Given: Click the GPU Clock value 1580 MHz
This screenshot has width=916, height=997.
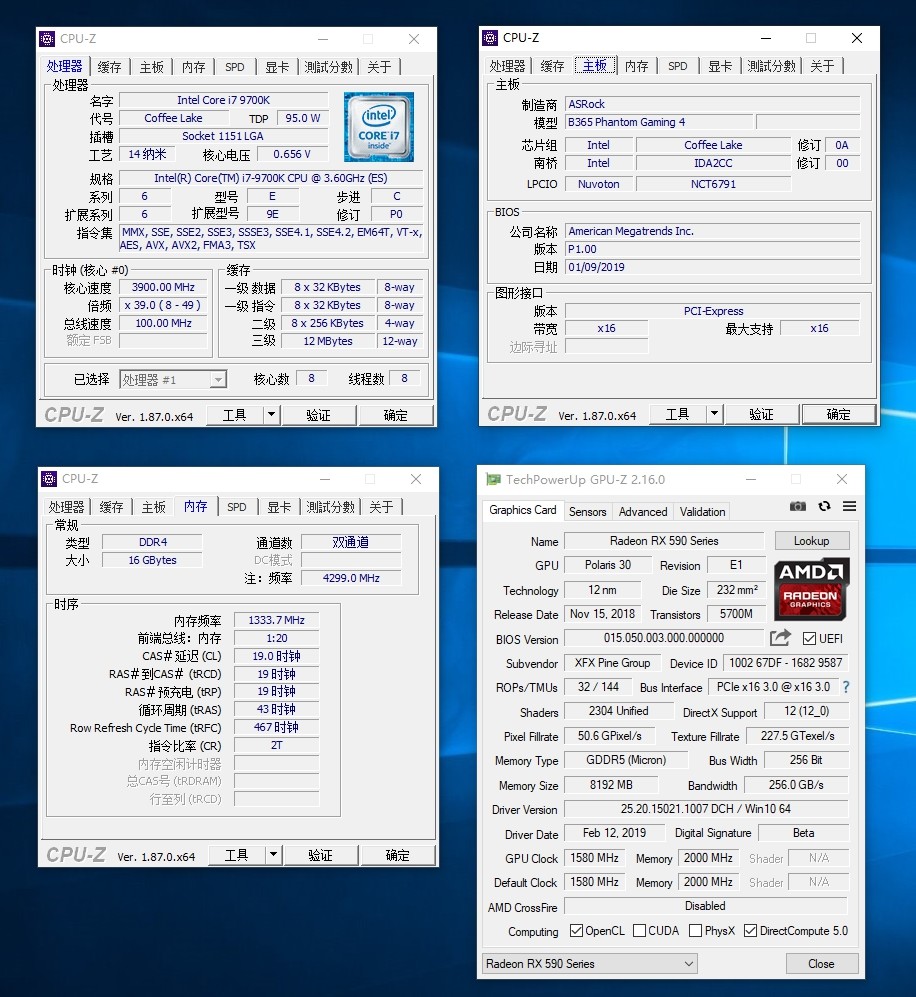Looking at the screenshot, I should tap(595, 858).
